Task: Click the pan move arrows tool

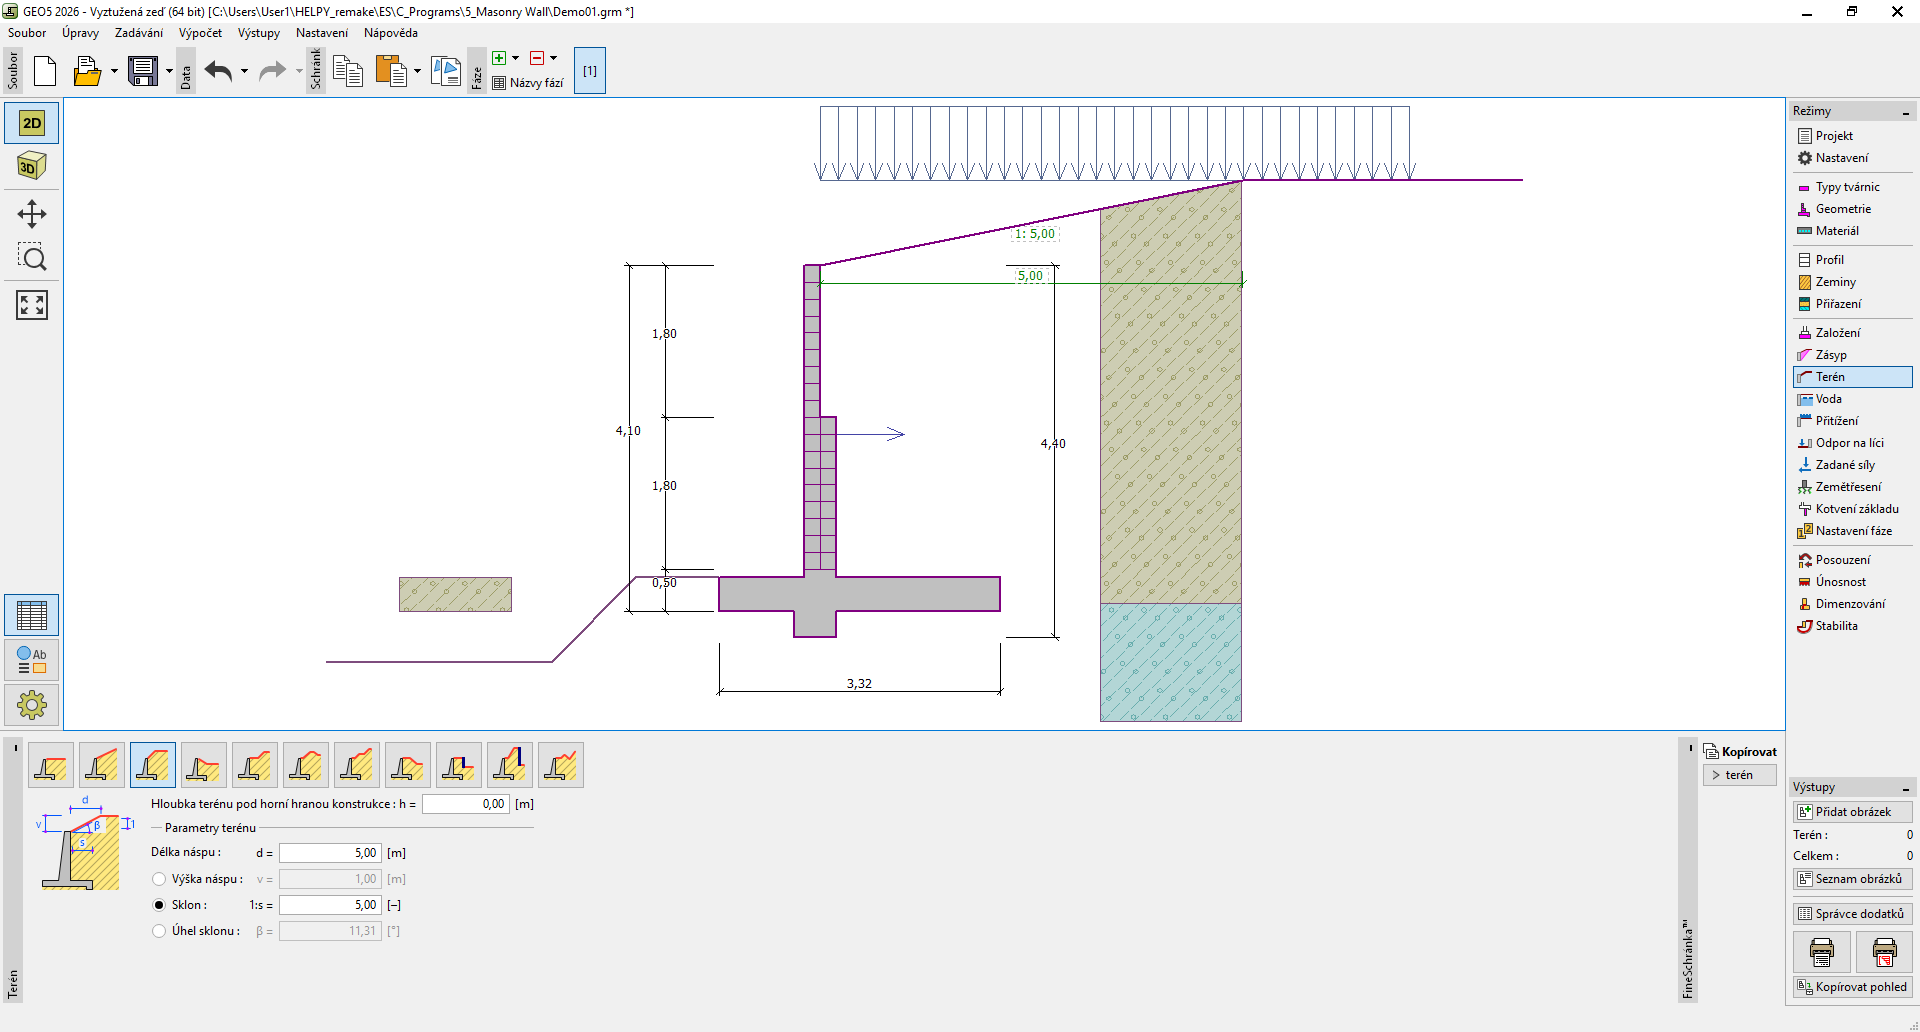Action: [x=32, y=214]
